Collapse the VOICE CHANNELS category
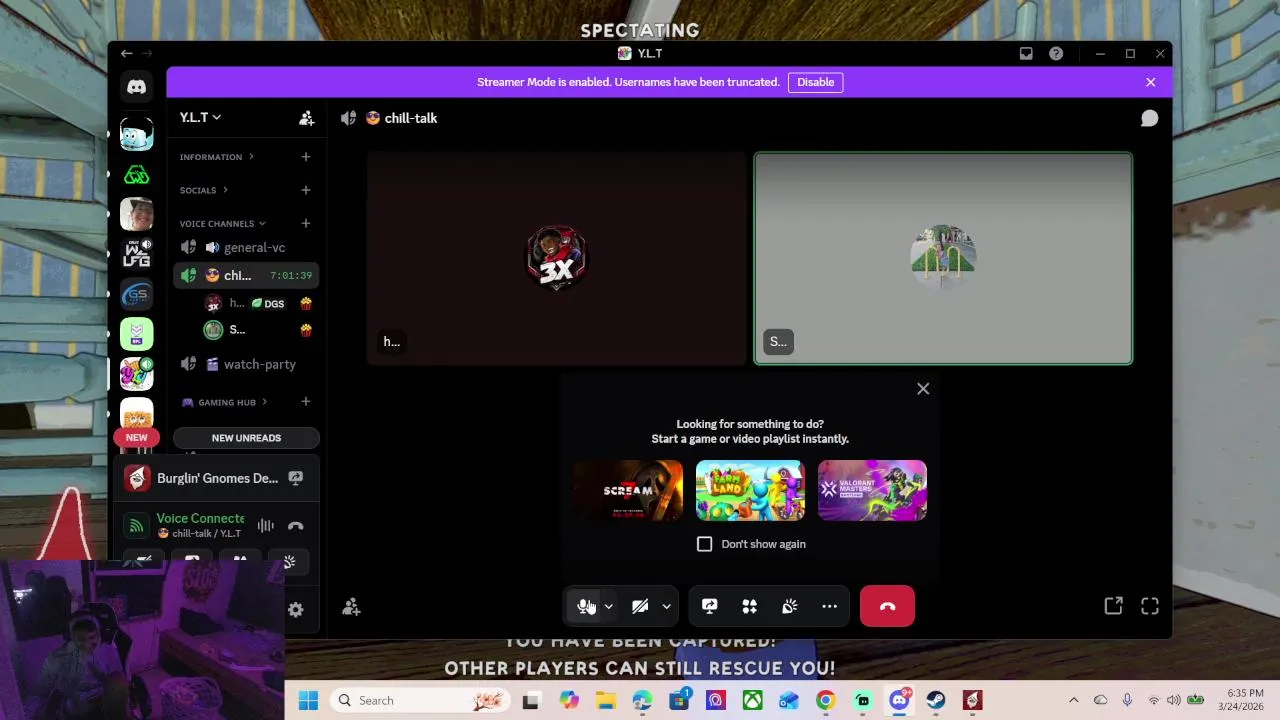The image size is (1280, 720). 223,223
